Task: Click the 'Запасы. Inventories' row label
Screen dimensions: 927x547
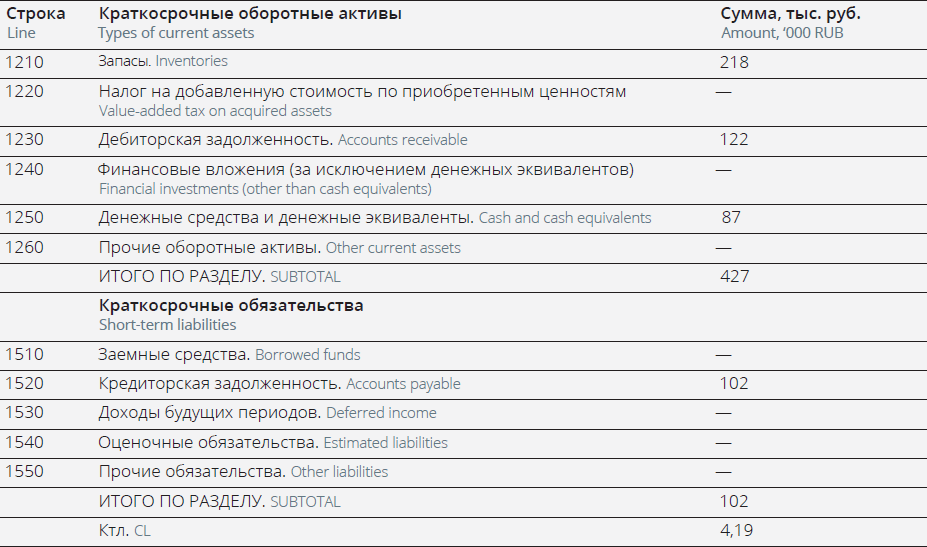Action: [x=163, y=62]
